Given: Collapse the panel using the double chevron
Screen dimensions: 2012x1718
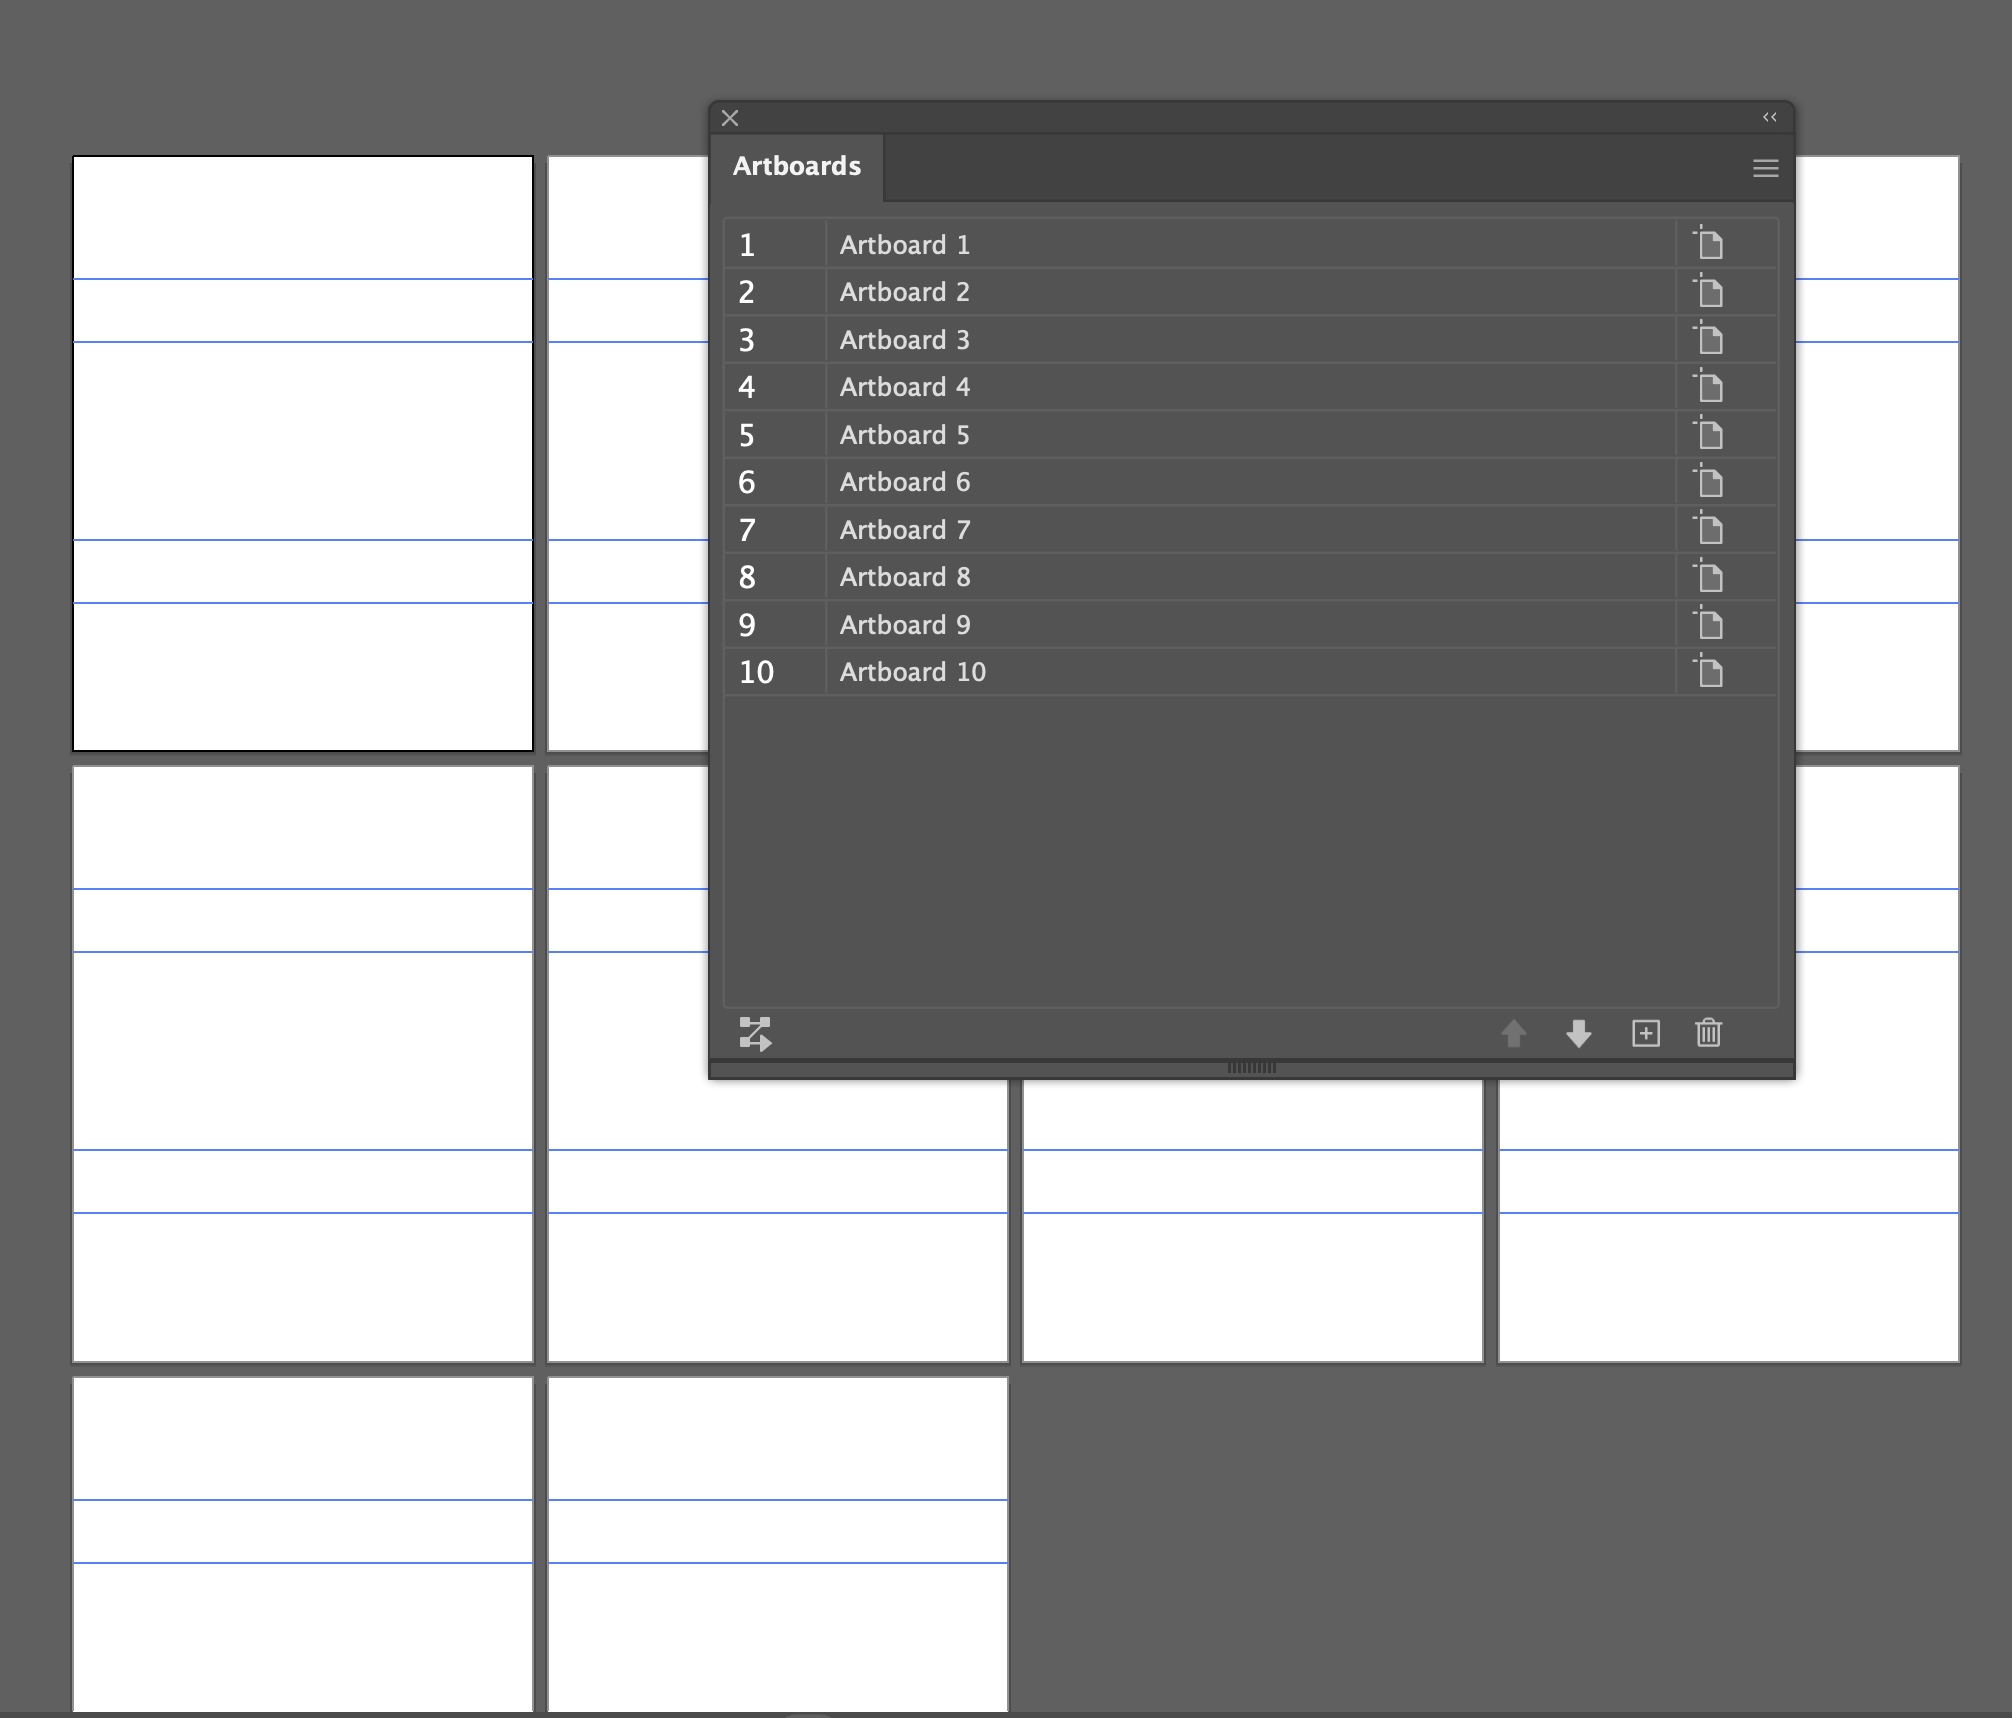Looking at the screenshot, I should point(1769,117).
